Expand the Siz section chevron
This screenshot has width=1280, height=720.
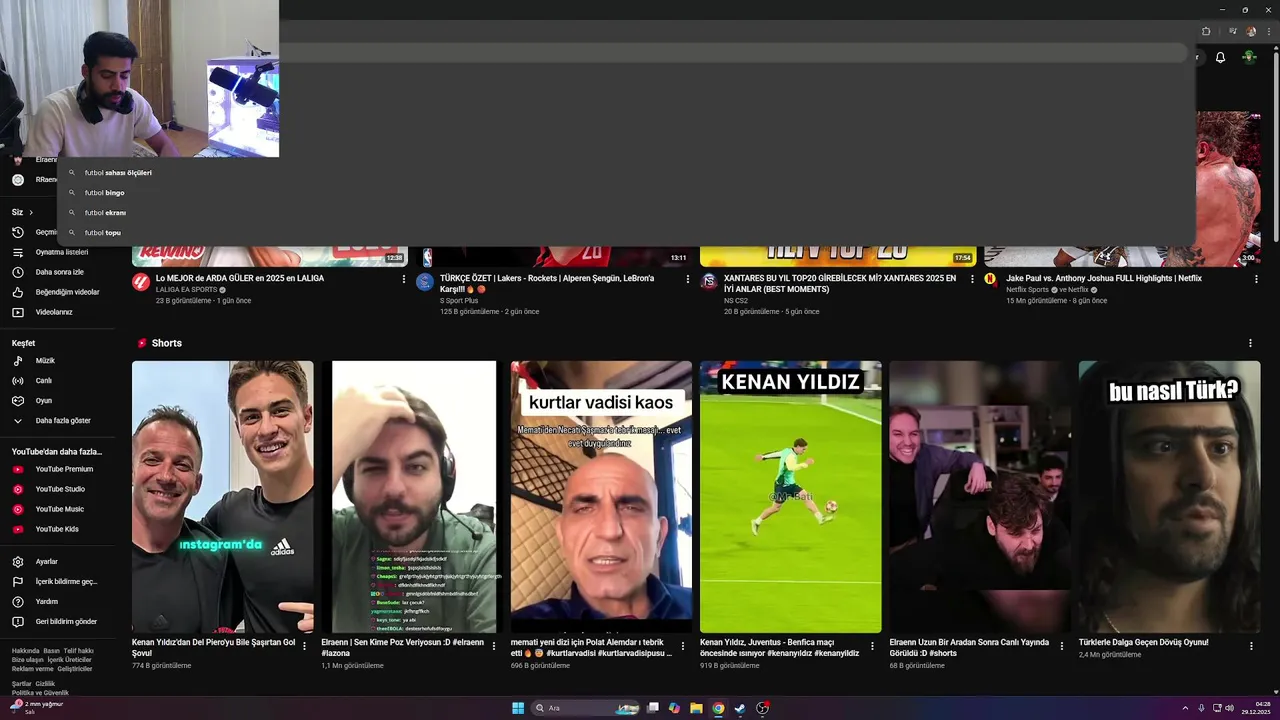click(x=31, y=212)
